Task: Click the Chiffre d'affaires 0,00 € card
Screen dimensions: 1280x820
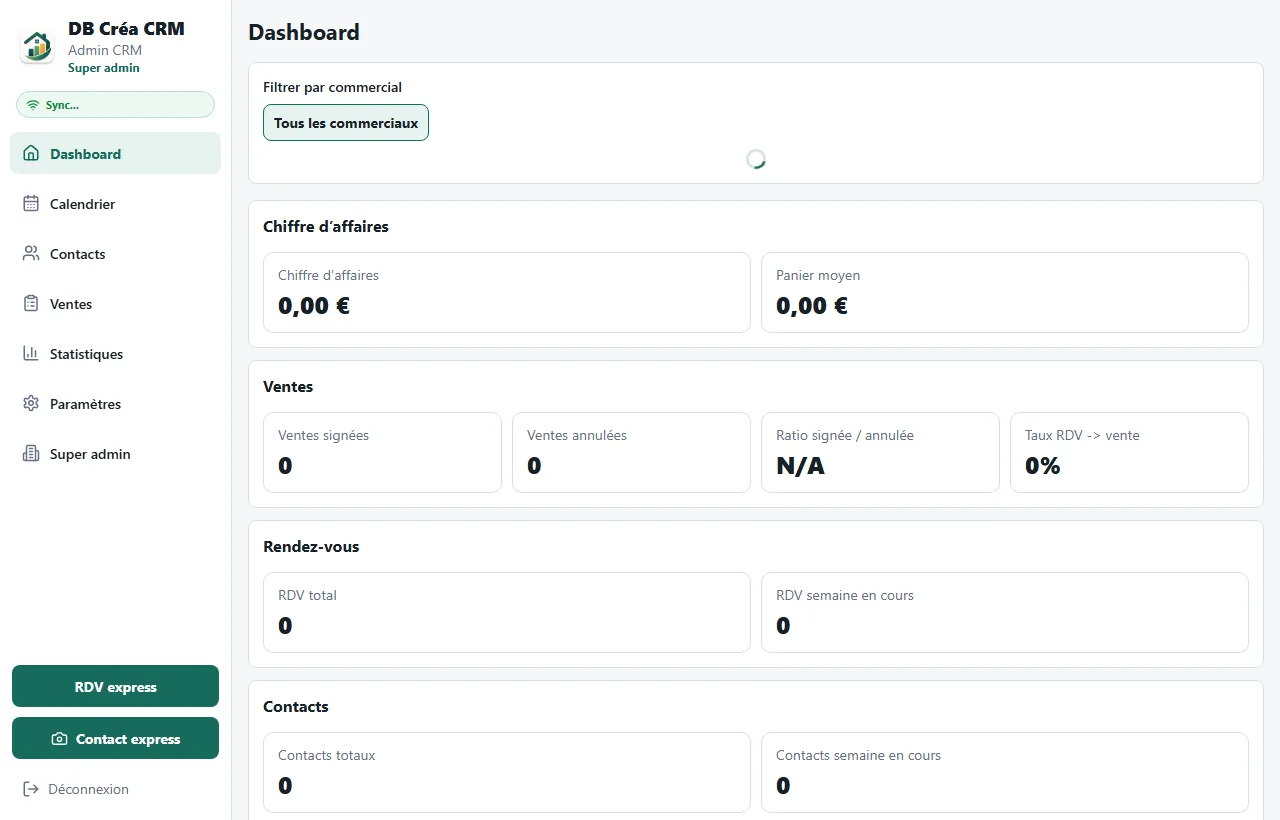Action: 506,292
